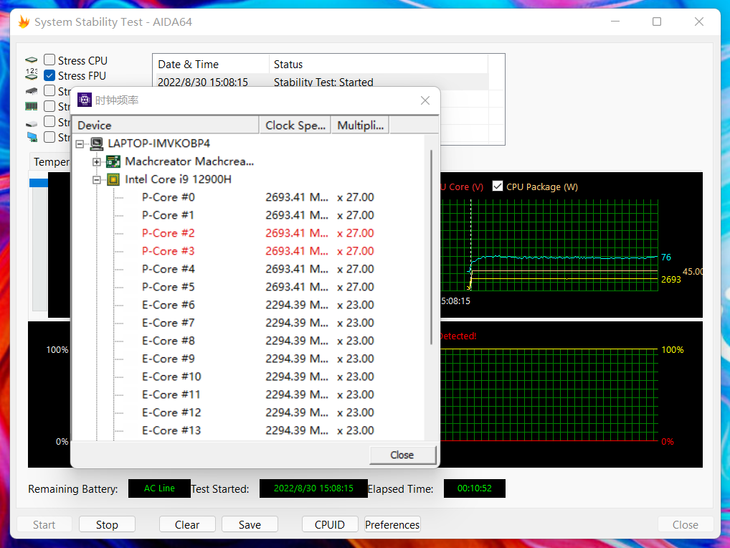Image resolution: width=730 pixels, height=548 pixels.
Task: Click the Clock Speed column header
Action: point(295,125)
